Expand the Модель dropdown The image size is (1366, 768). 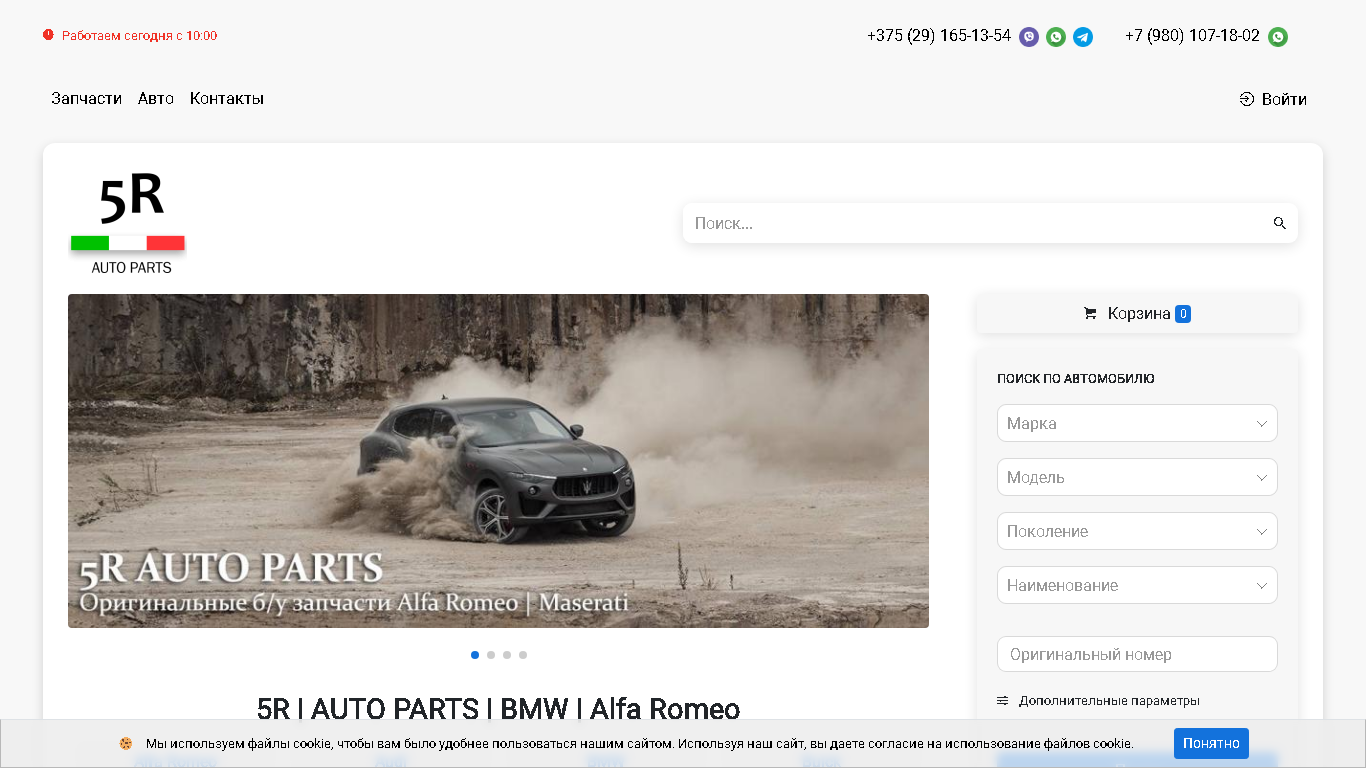pos(1137,477)
